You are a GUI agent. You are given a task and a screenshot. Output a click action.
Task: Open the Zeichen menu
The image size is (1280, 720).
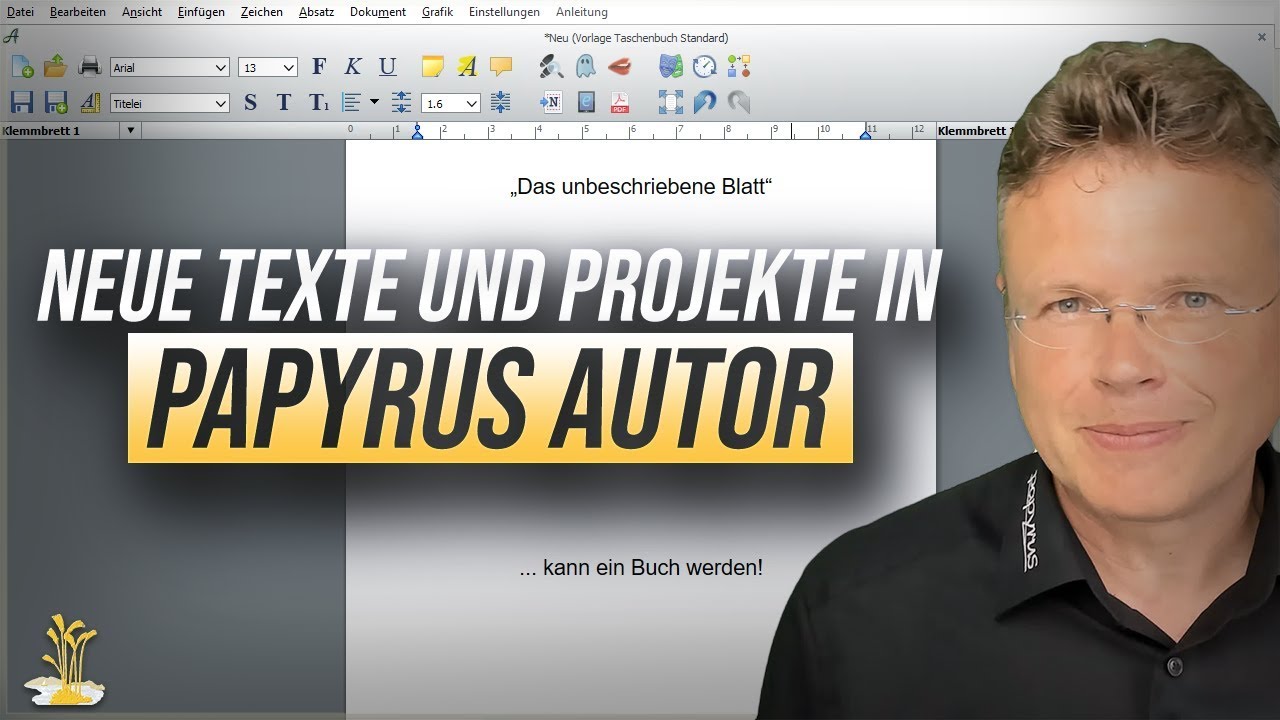262,12
